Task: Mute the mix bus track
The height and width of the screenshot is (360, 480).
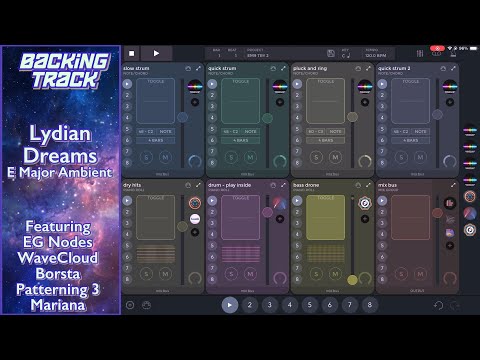Action: (x=420, y=274)
